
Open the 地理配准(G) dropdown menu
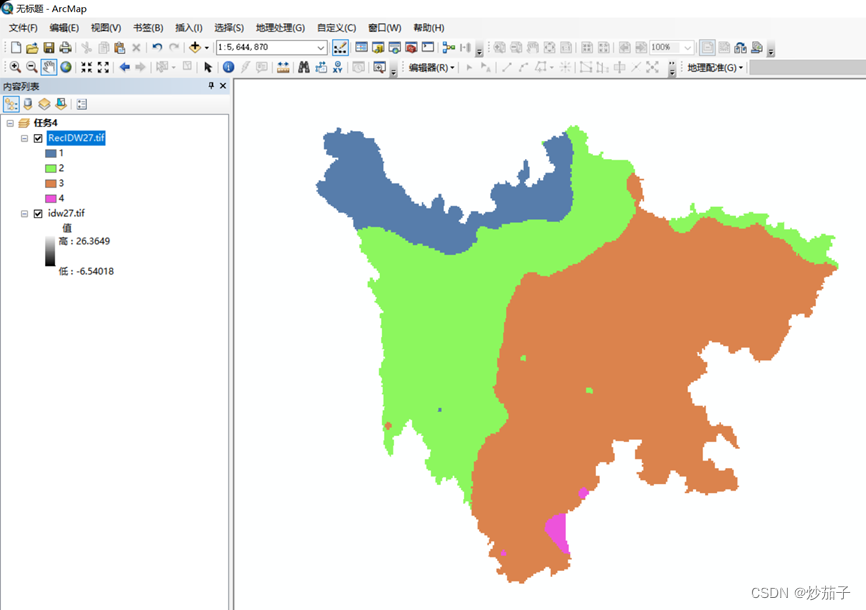(715, 67)
